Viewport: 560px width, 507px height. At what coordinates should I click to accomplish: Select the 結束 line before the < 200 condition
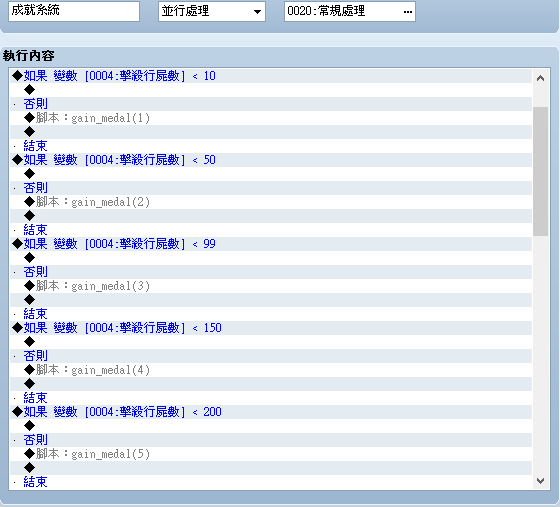pos(271,398)
